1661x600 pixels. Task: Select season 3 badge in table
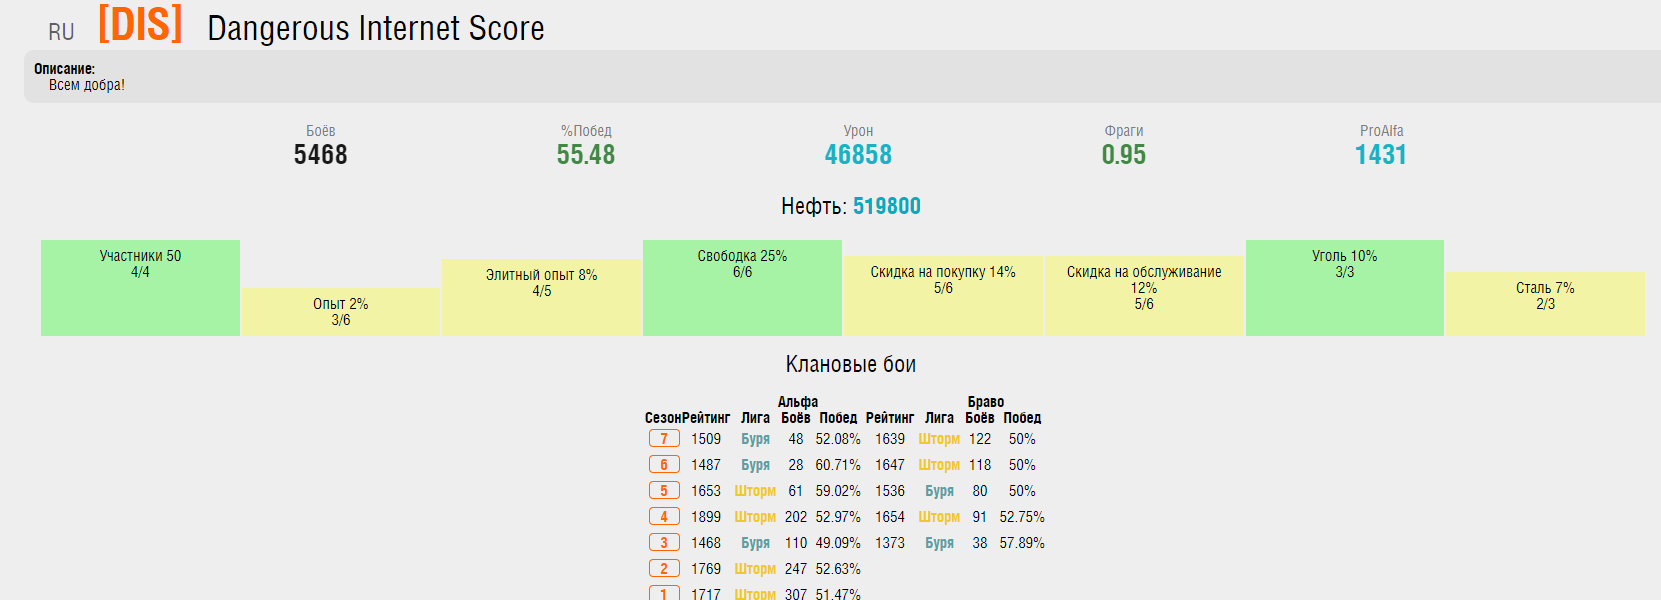point(664,543)
